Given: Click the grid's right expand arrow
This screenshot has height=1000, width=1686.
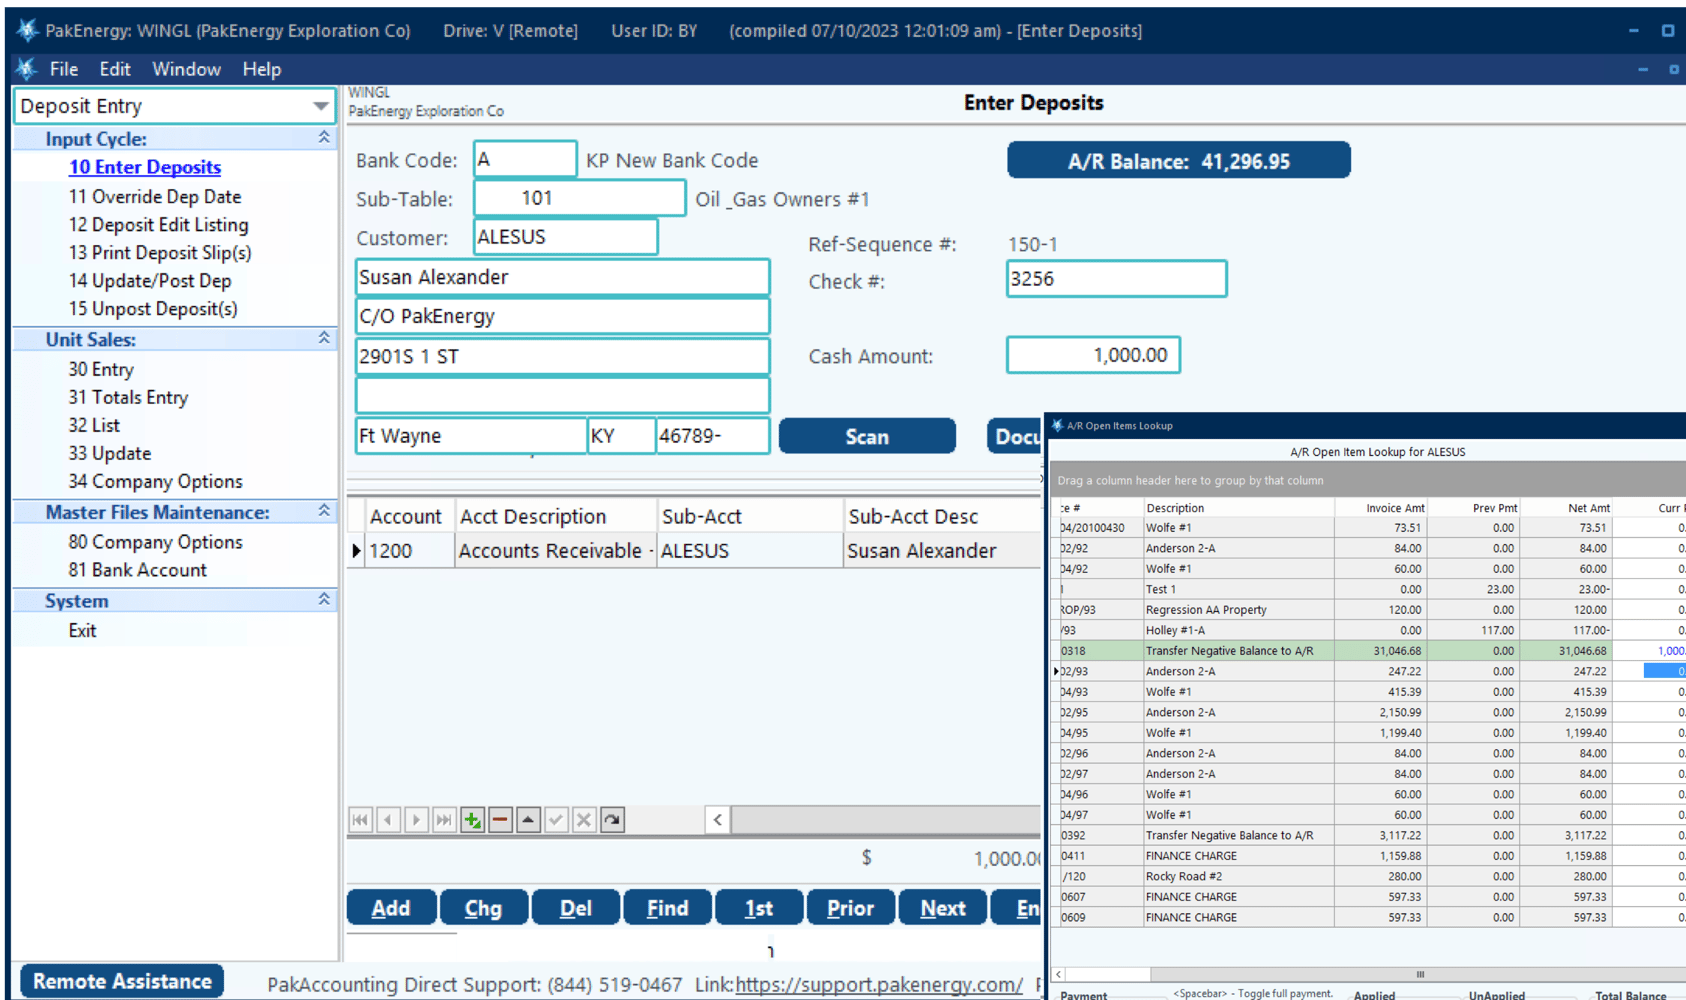Looking at the screenshot, I should pyautogui.click(x=717, y=819).
